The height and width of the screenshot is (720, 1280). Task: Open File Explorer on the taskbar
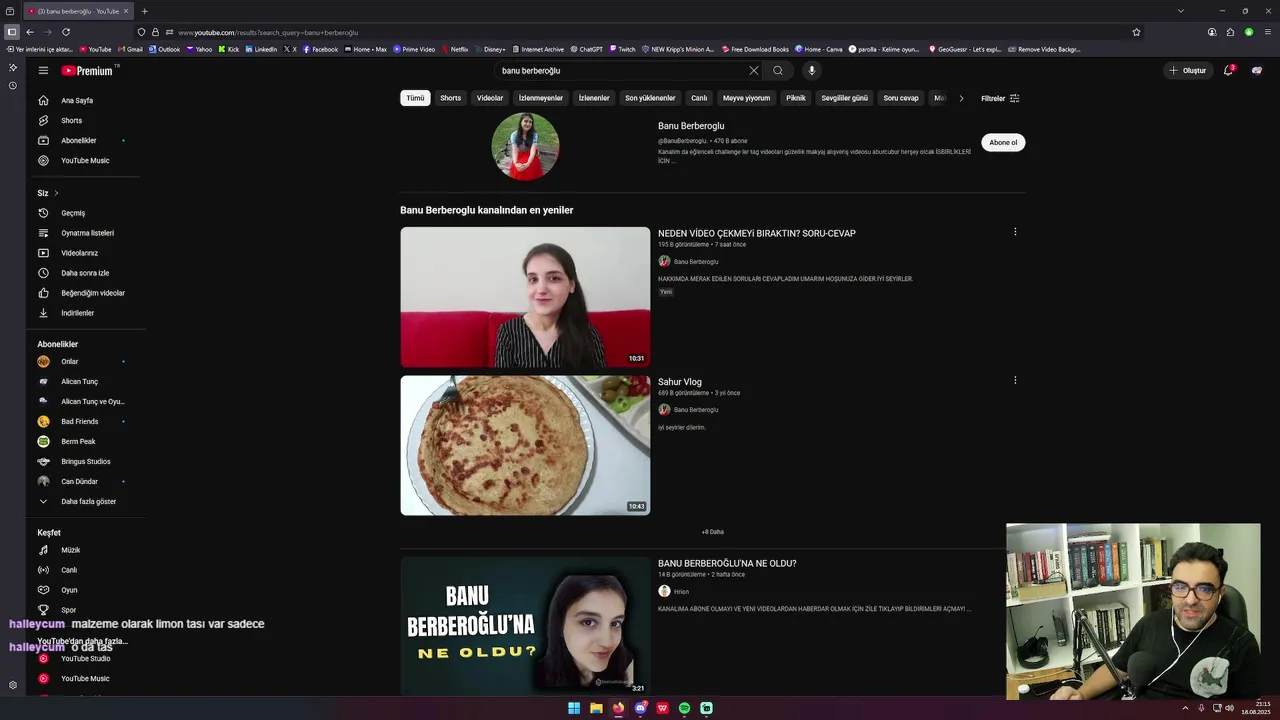click(596, 708)
